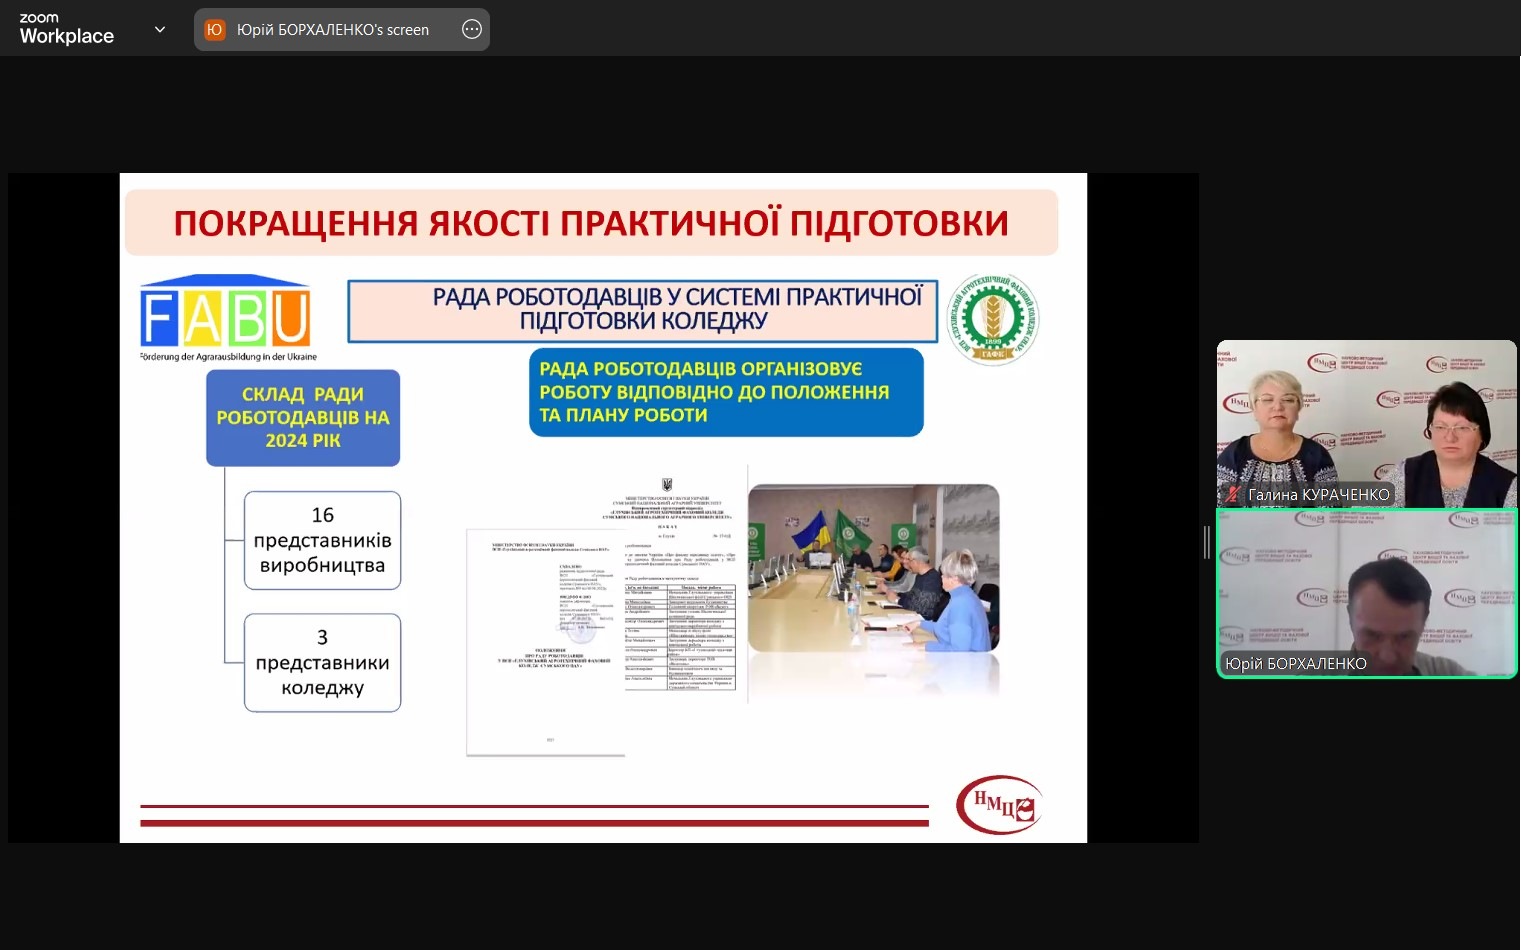The width and height of the screenshot is (1521, 950).
Task: Click the 3 представники коледжу box
Action: [322, 663]
